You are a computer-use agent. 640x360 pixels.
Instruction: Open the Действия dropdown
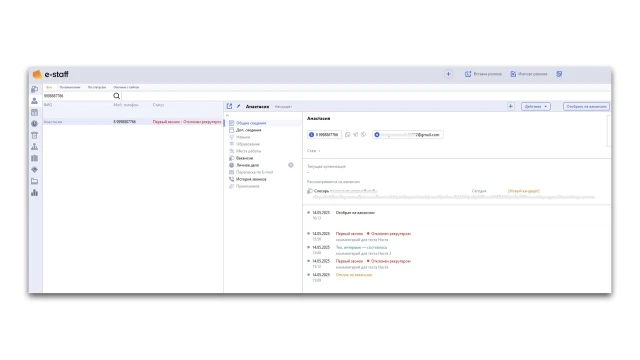(x=536, y=107)
